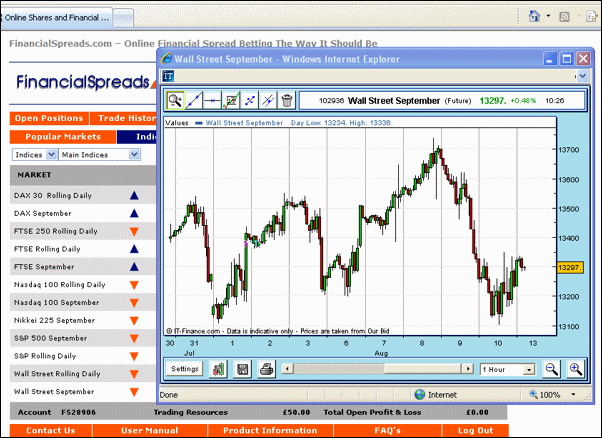This screenshot has width=602, height=438.
Task: Click the page icon at the browser toolbar edge
Action: pyautogui.click(x=591, y=17)
